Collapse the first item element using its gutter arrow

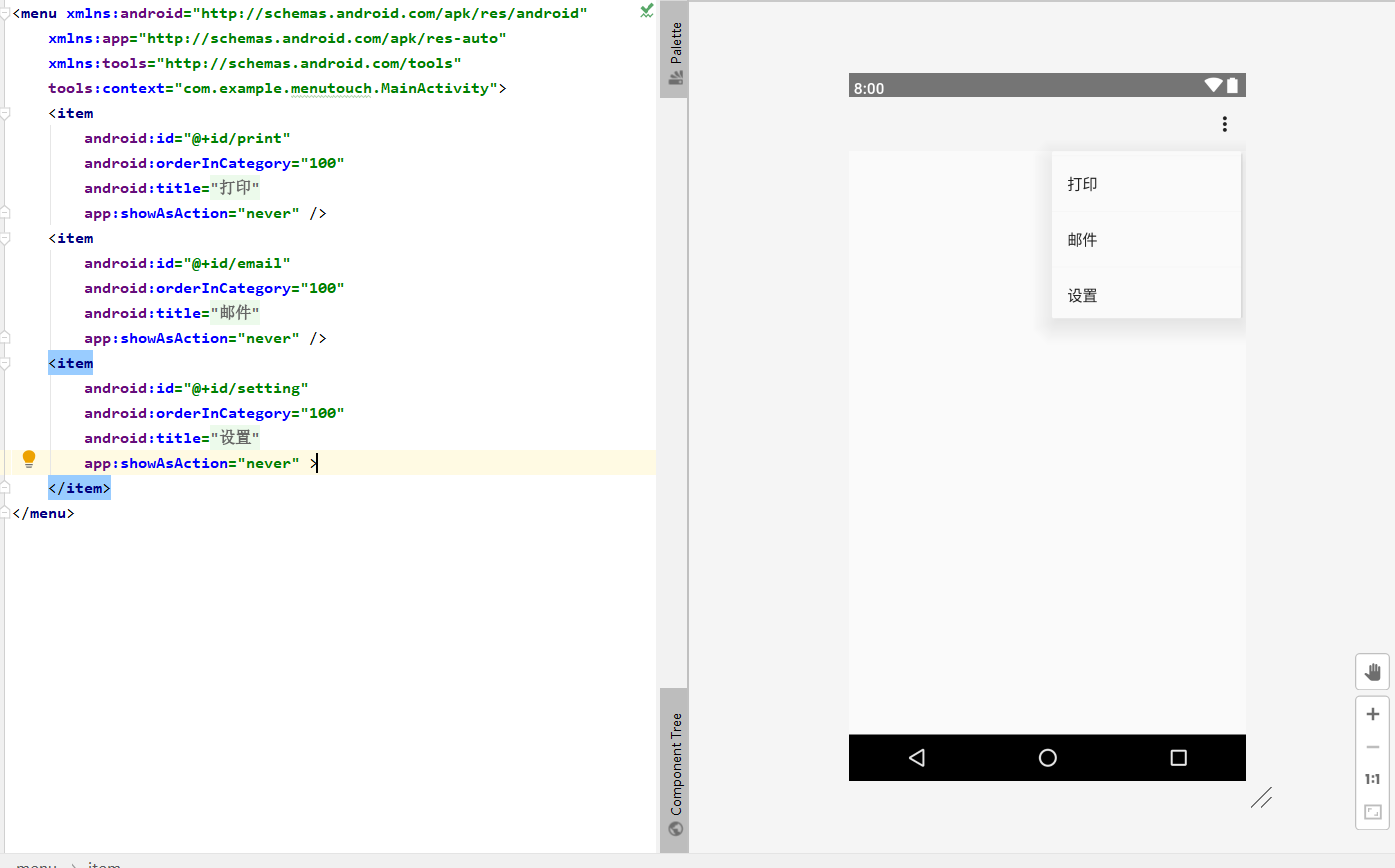pos(7,113)
